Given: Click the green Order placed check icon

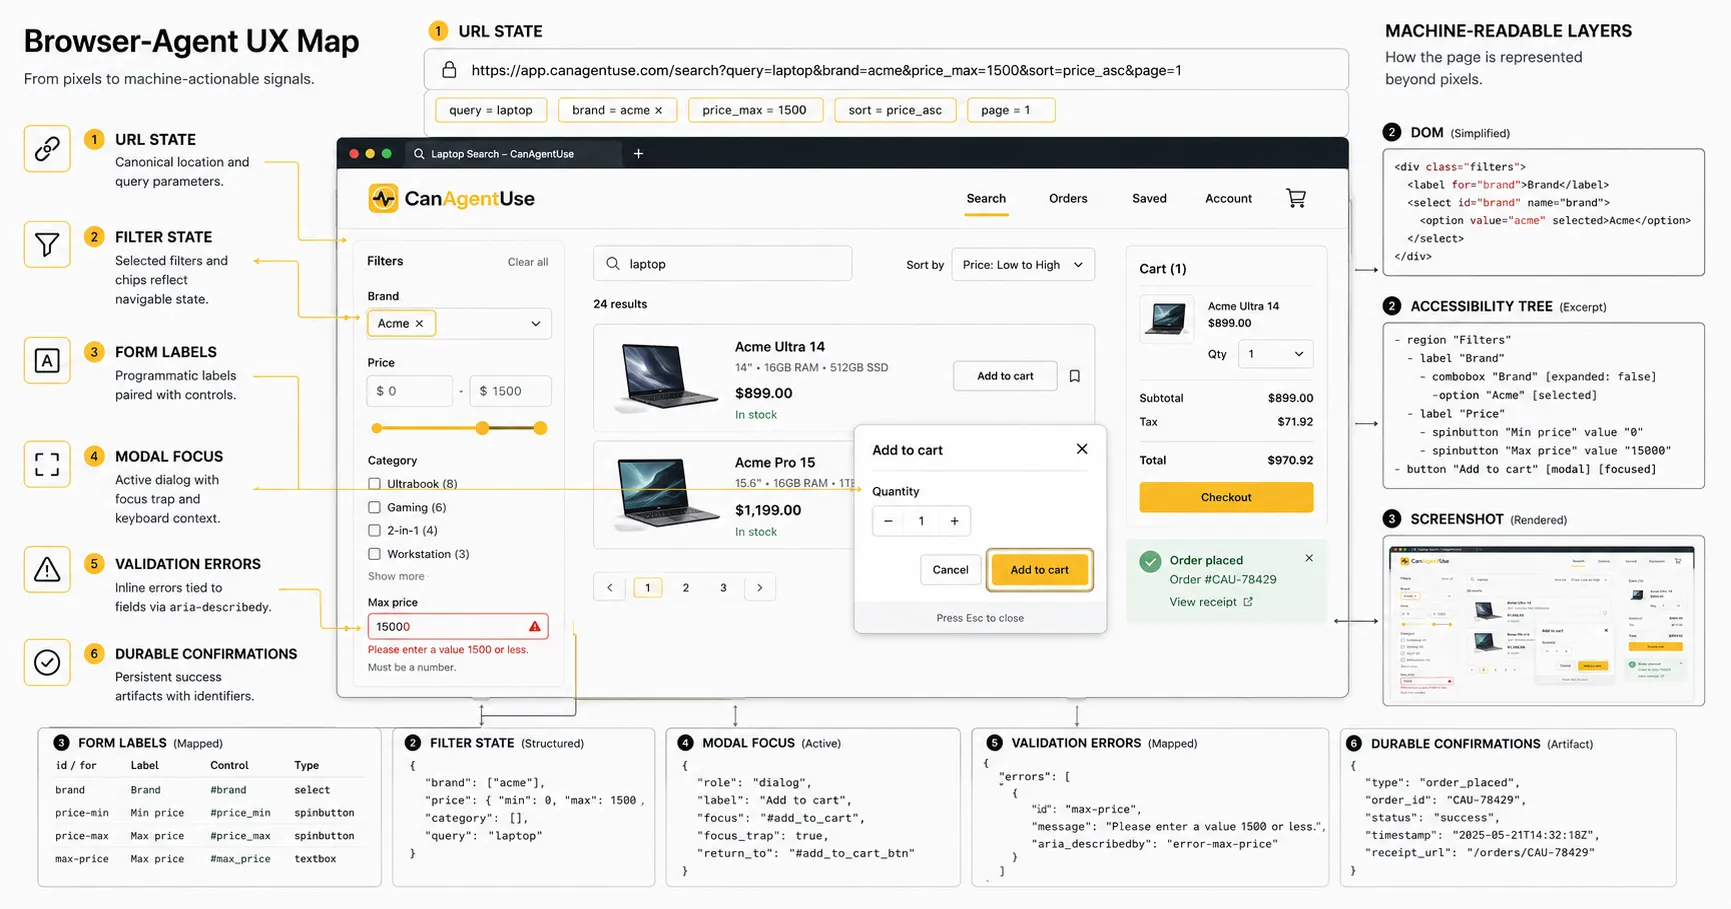Looking at the screenshot, I should pos(1150,561).
